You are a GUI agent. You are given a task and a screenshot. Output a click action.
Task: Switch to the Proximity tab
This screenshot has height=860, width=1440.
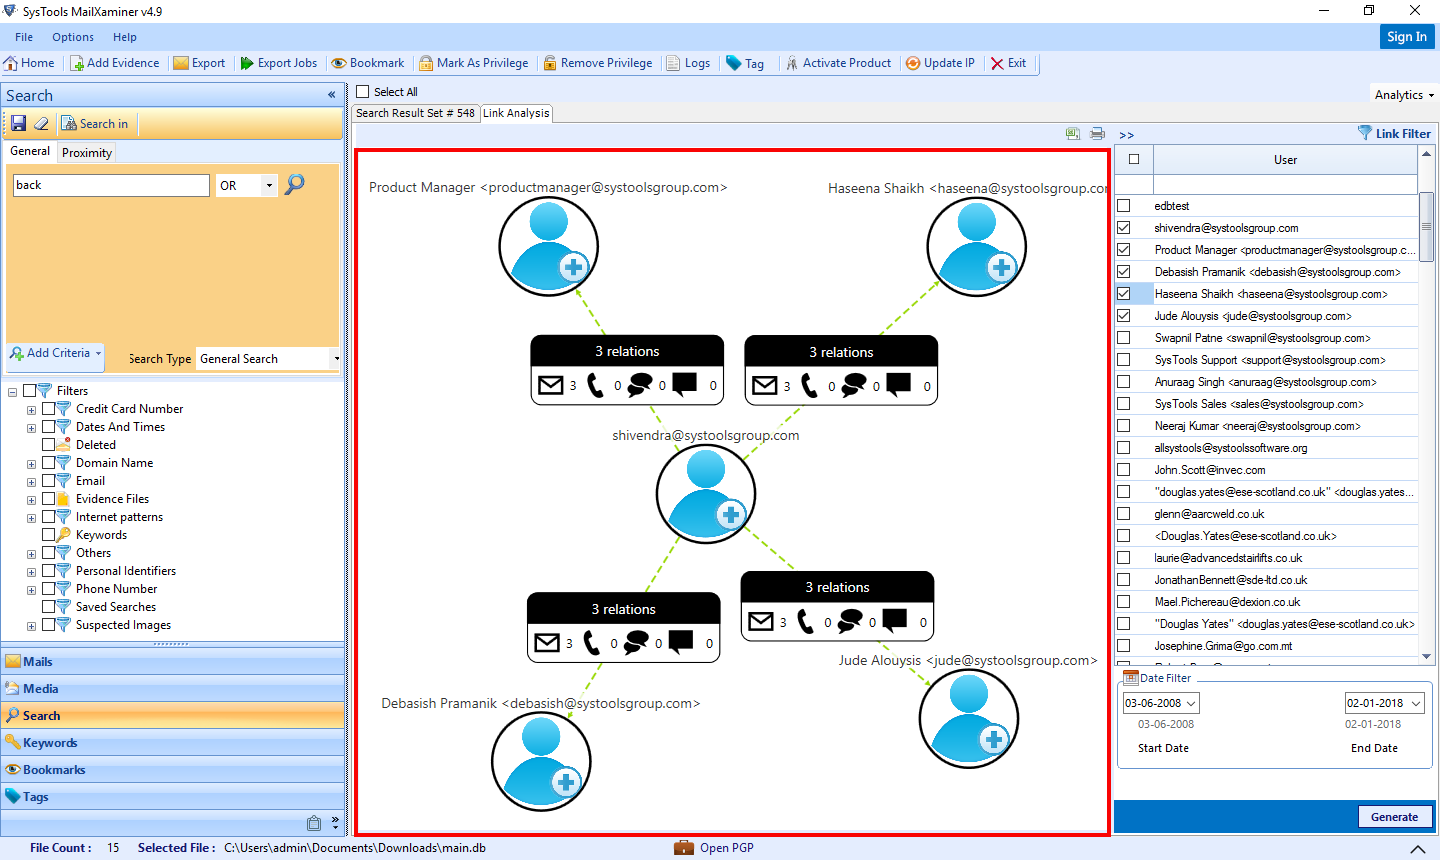85,152
